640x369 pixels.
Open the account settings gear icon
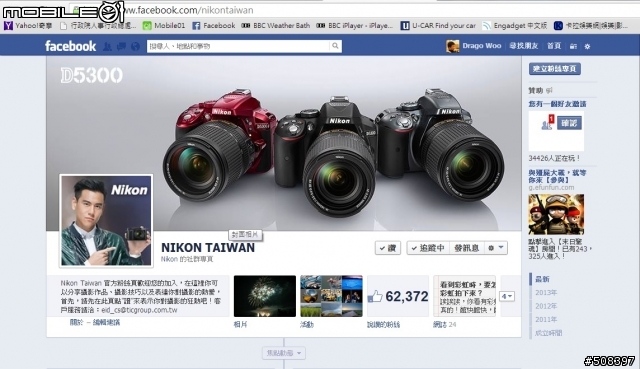587,46
